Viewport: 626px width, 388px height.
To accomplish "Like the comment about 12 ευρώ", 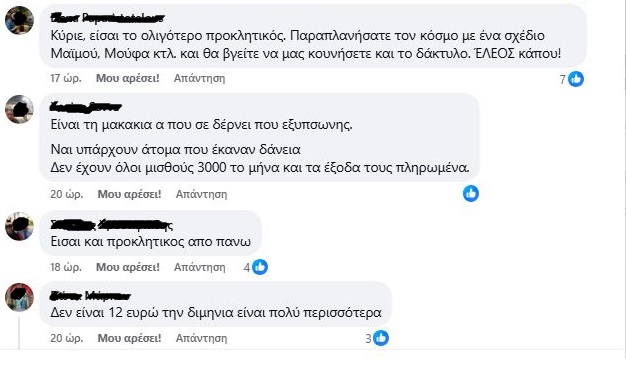I will 129,339.
